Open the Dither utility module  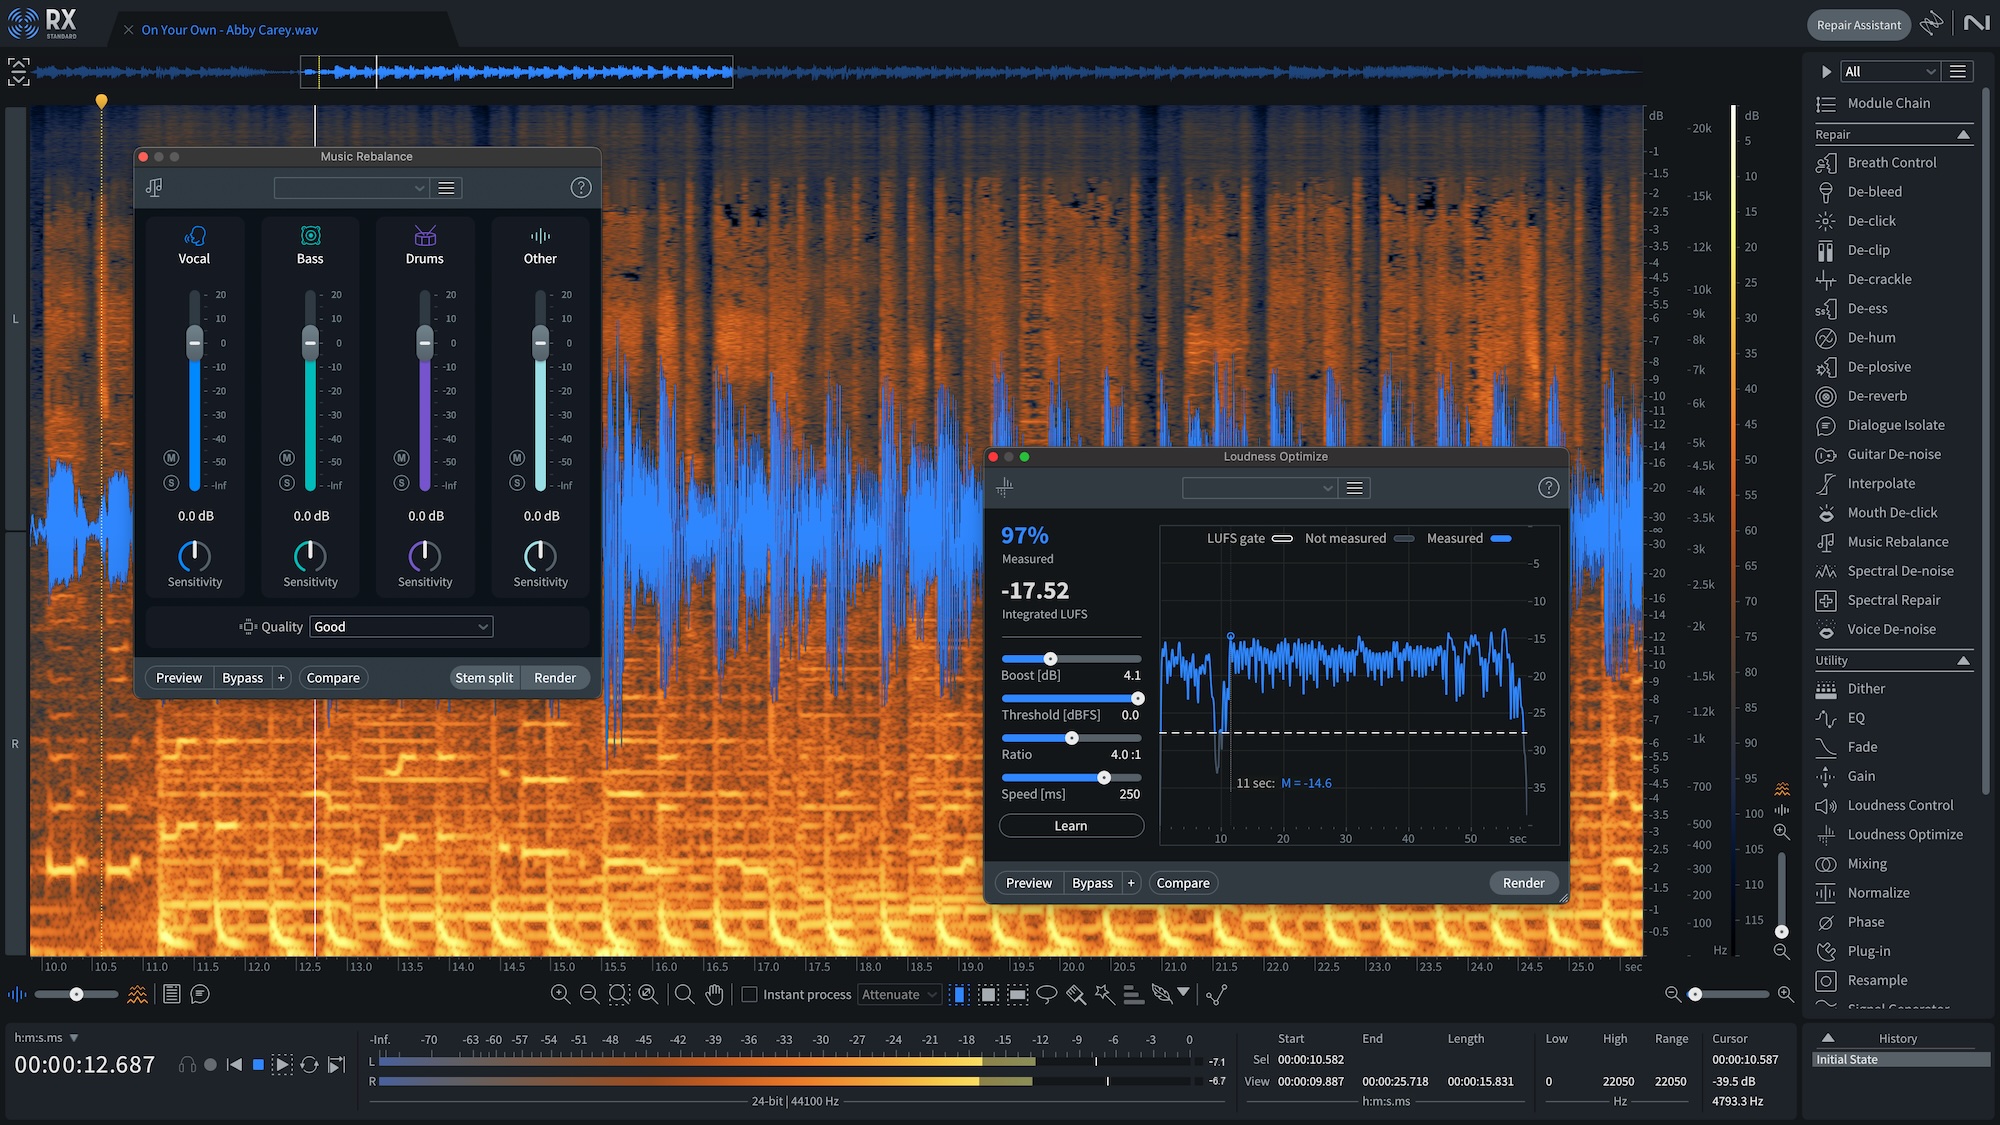coord(1864,689)
